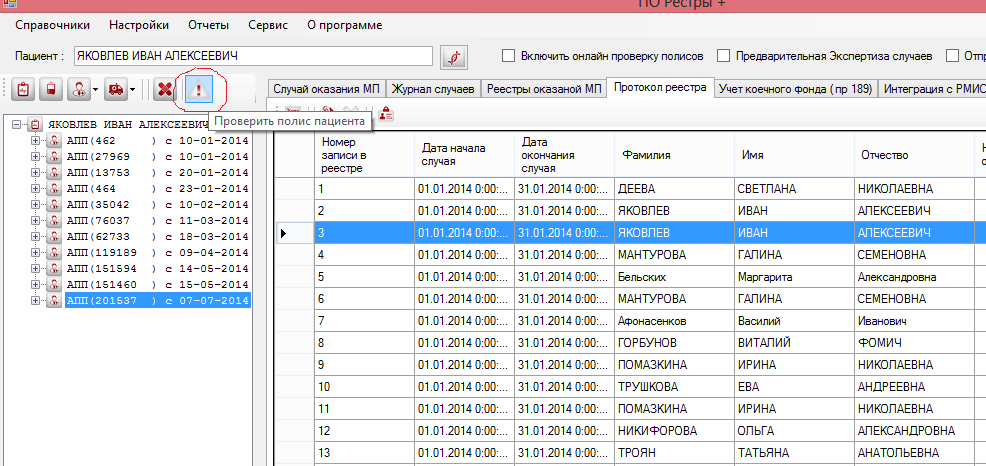Viewport: 986px width, 466px height.
Task: Click the doctor icon on АПП(201537) row
Action: click(55, 301)
